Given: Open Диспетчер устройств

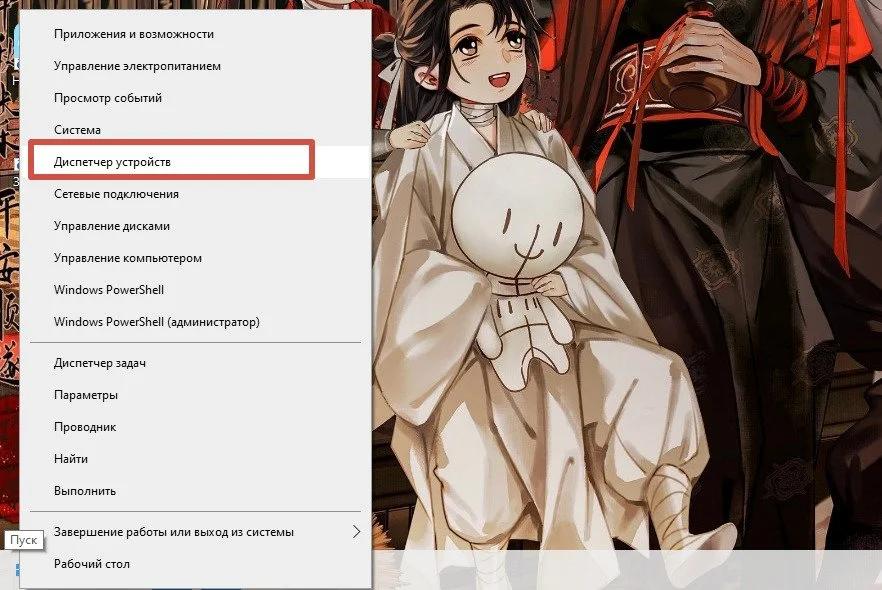Looking at the screenshot, I should [195, 162].
